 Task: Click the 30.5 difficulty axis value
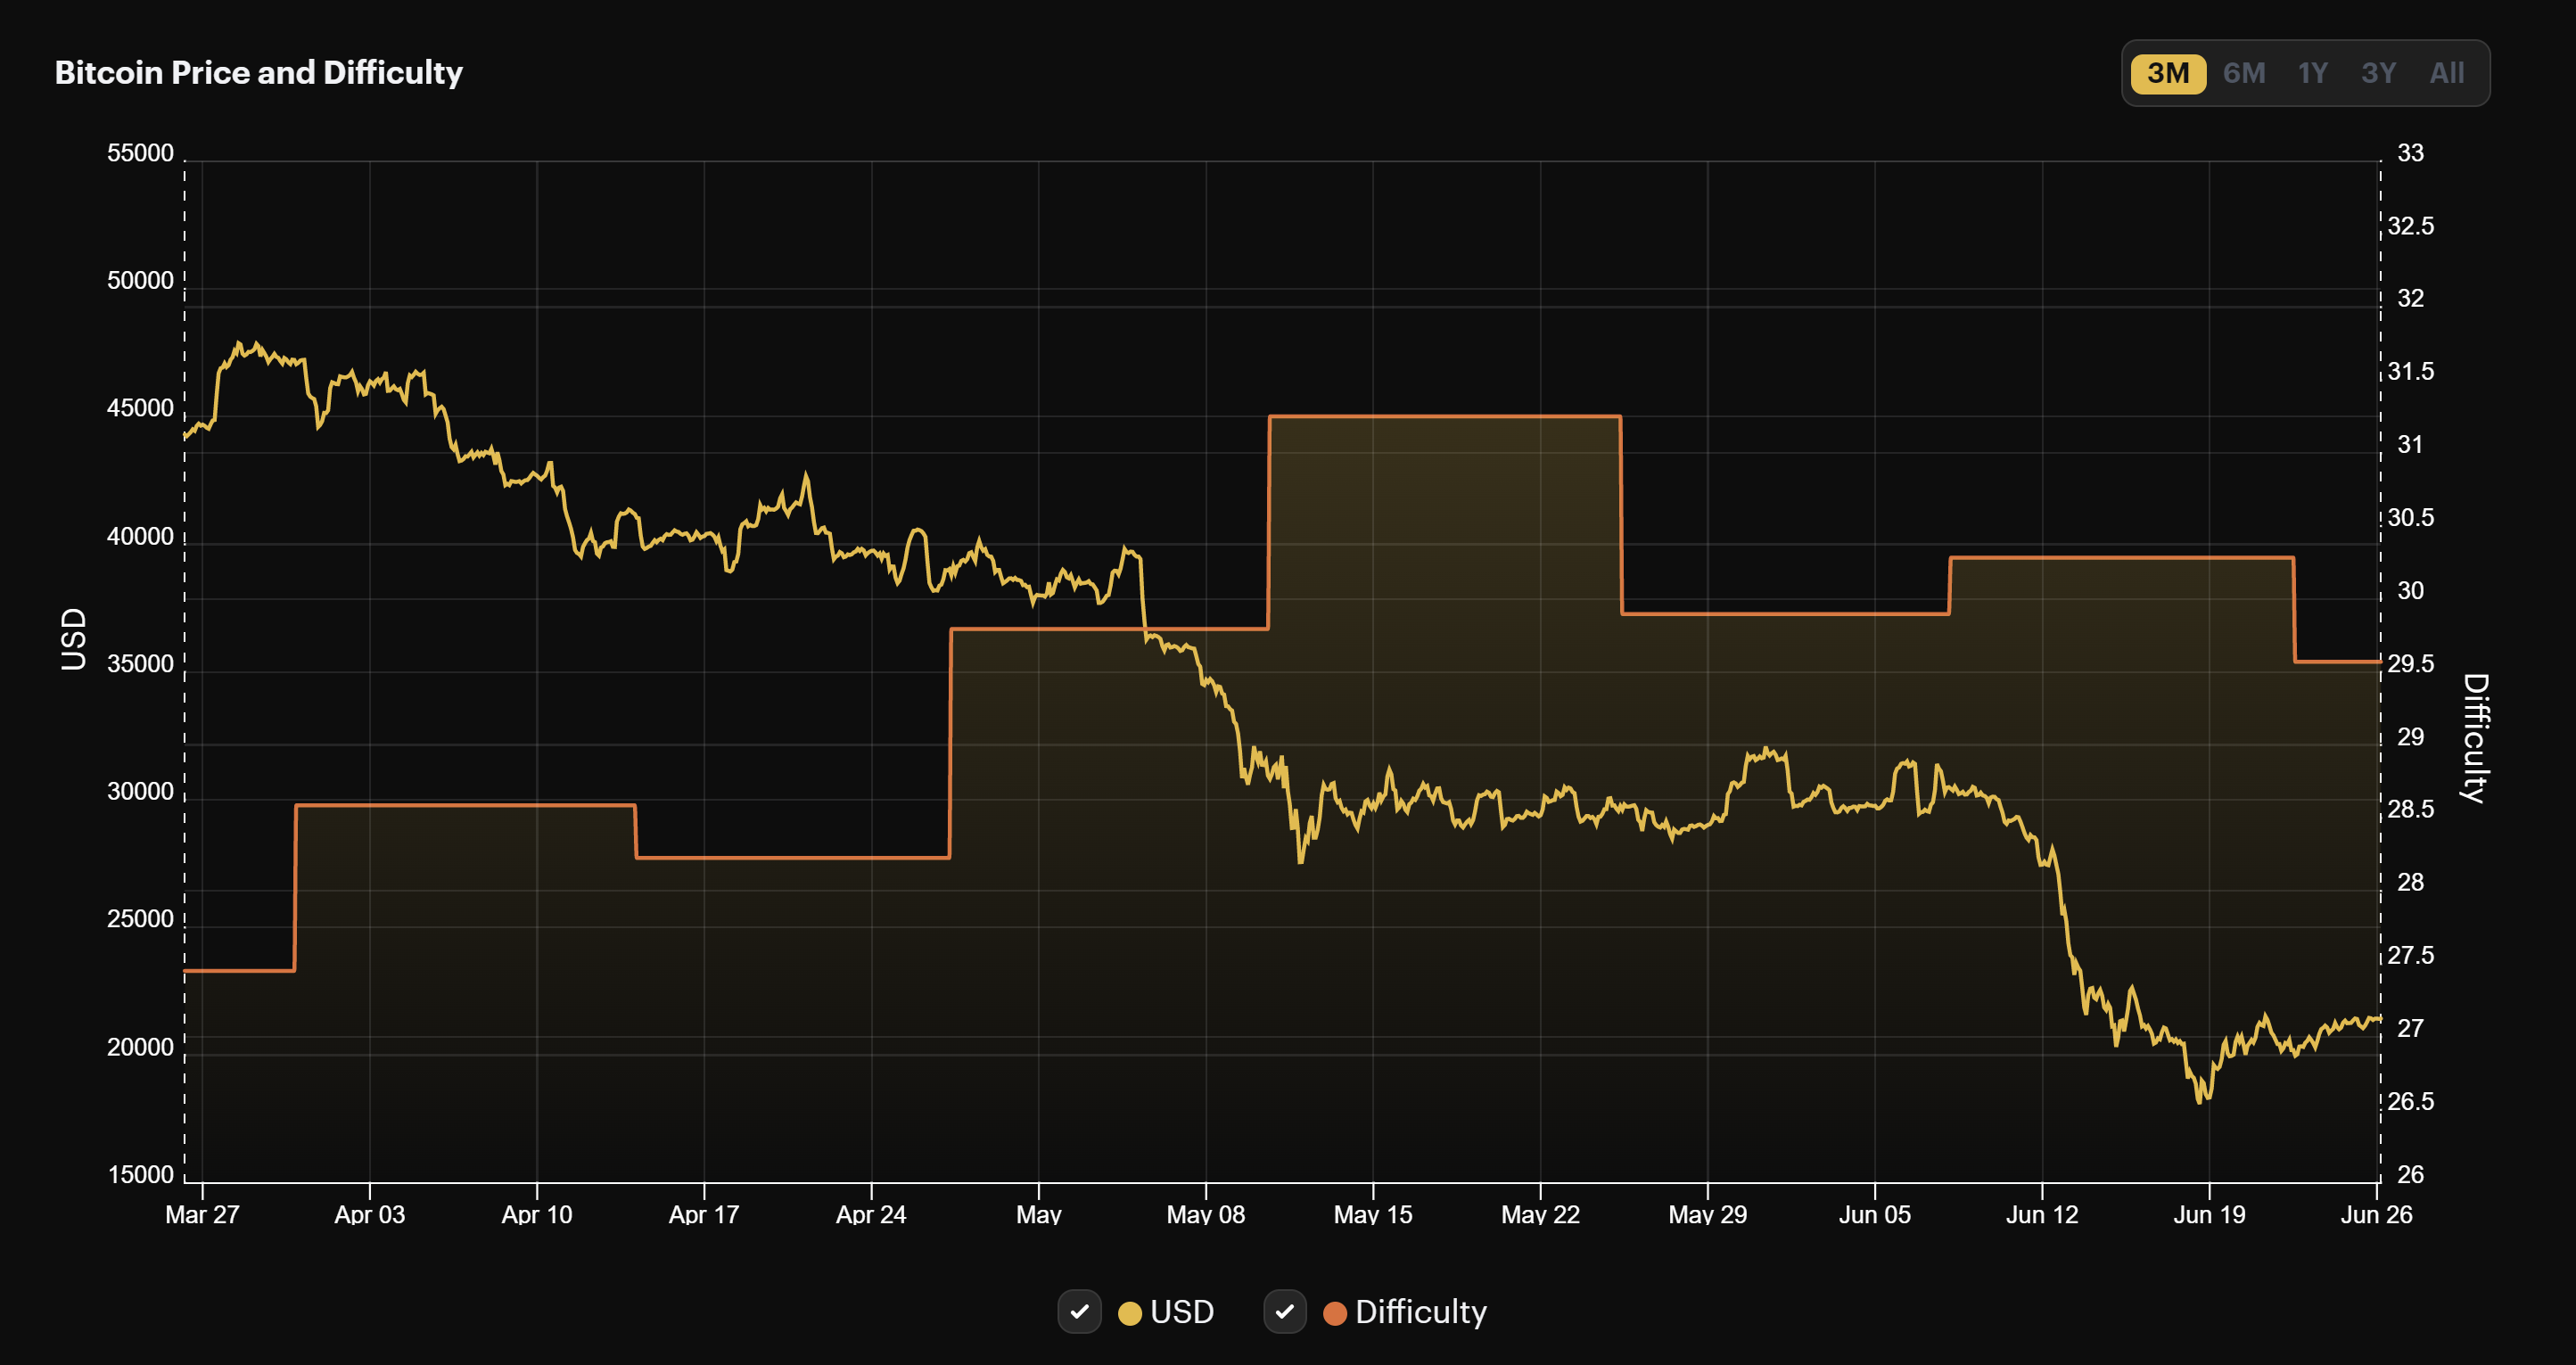pos(2410,518)
